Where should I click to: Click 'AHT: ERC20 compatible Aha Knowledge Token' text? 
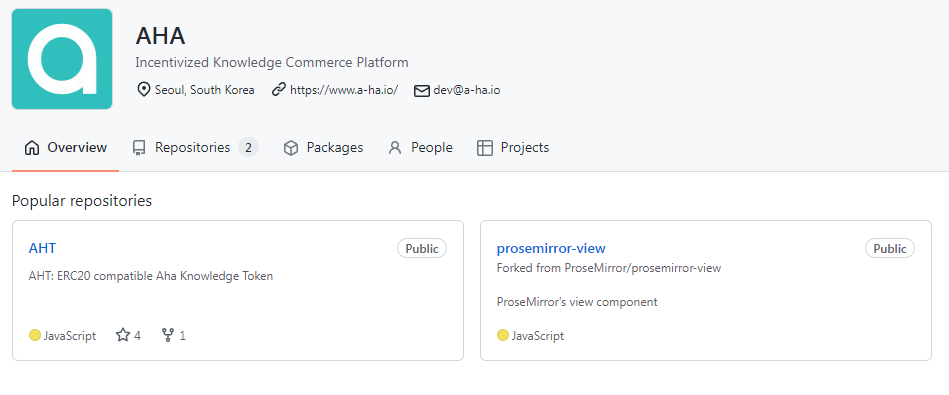click(x=151, y=276)
